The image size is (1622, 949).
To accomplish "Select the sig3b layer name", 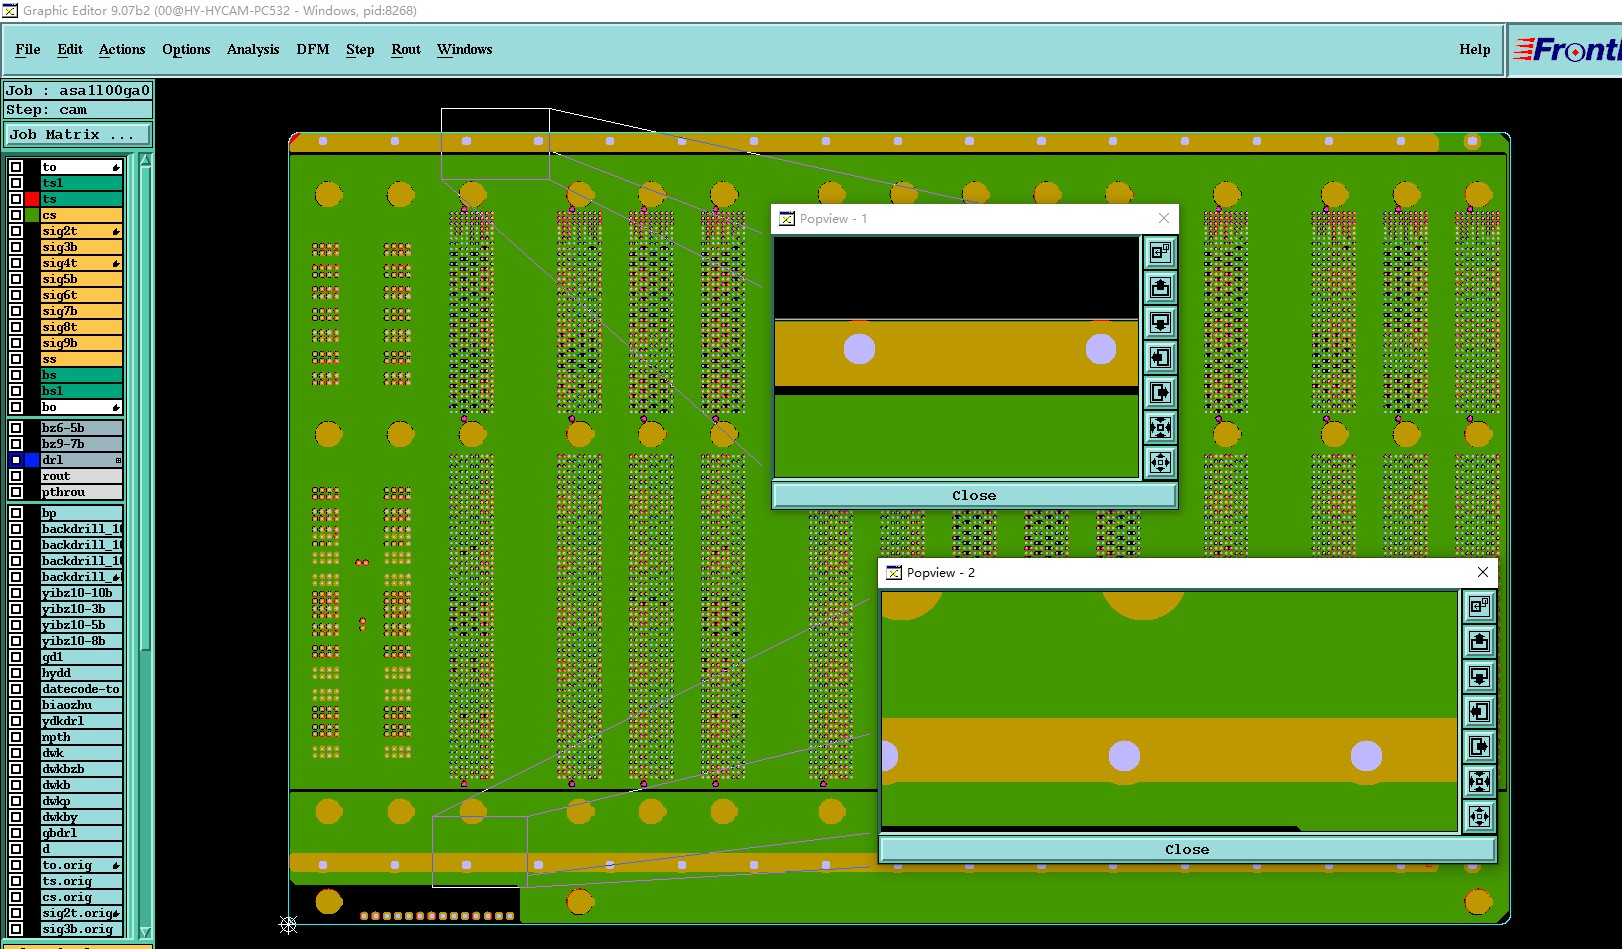I will tap(81, 247).
